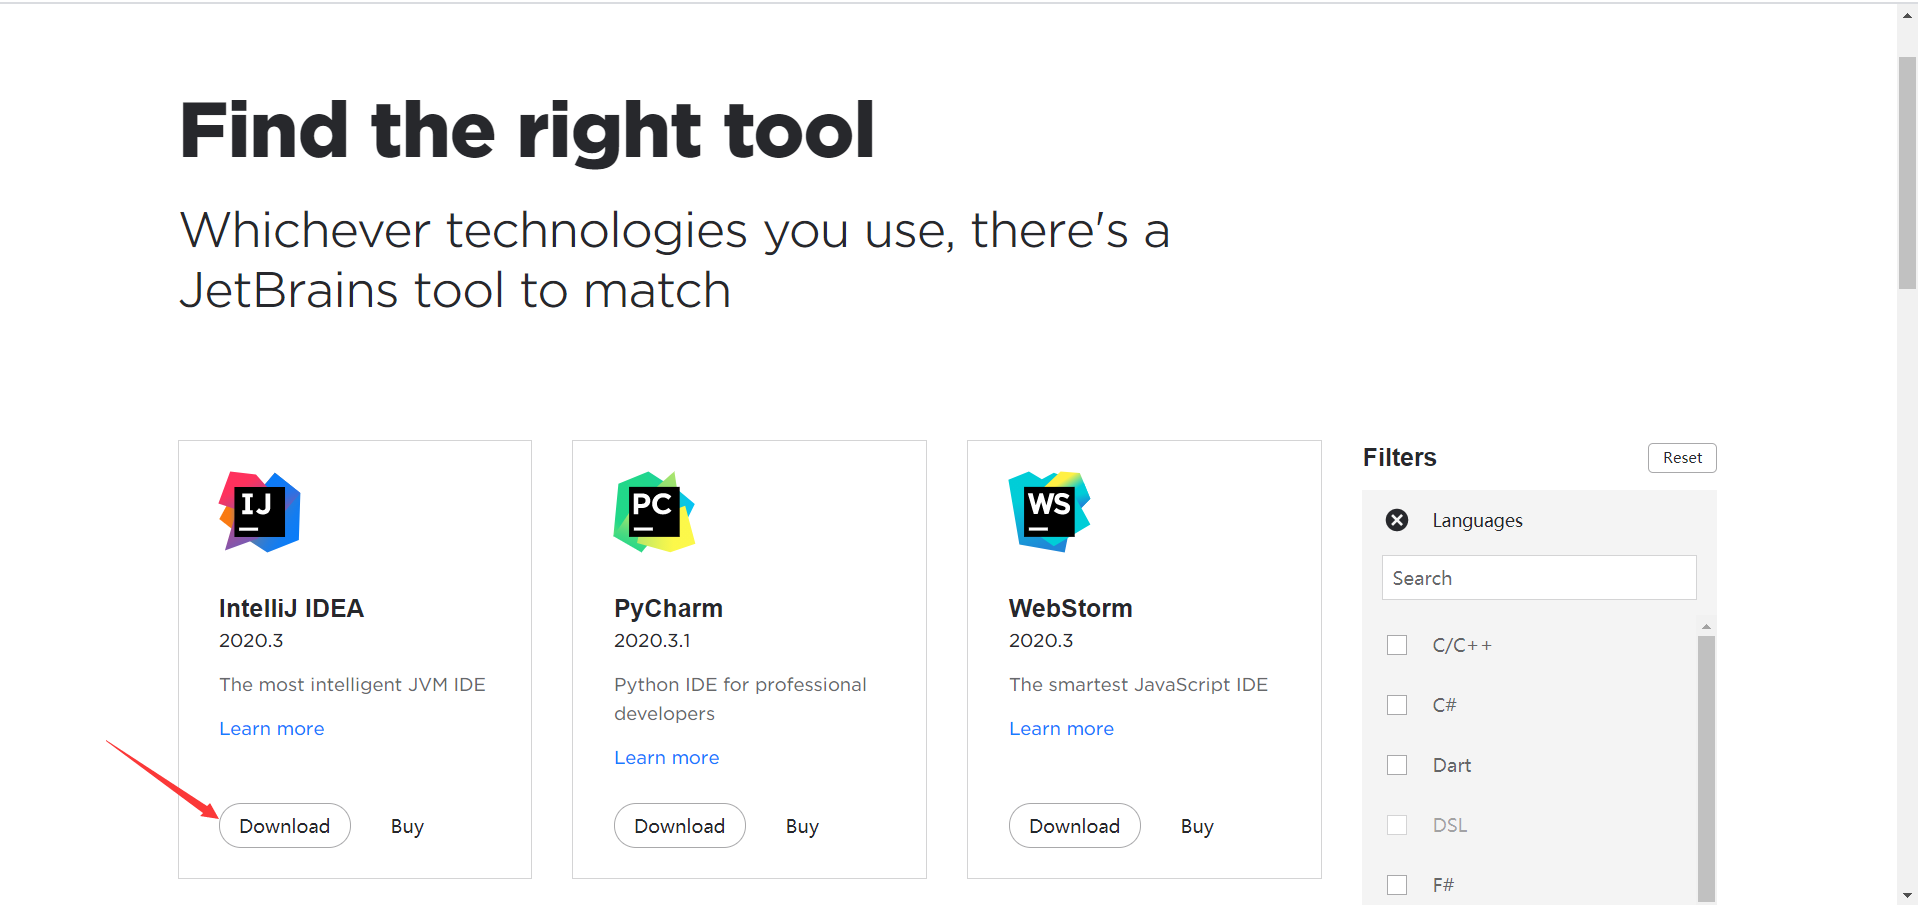
Task: Click the WebStorm logo icon
Action: pyautogui.click(x=1049, y=512)
